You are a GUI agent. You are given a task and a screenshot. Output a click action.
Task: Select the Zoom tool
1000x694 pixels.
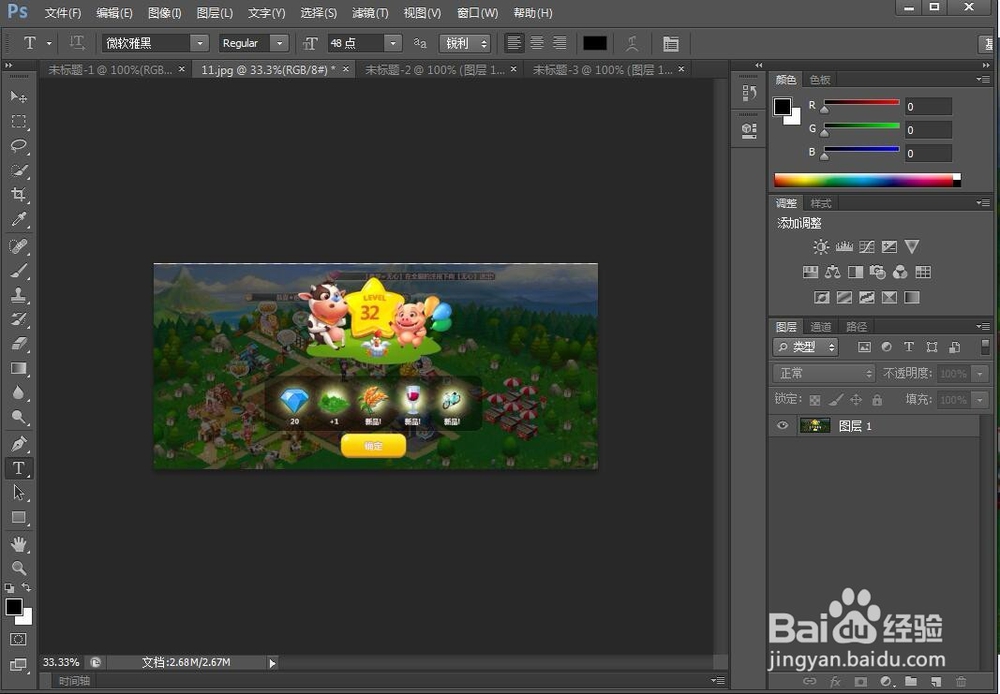pos(18,568)
